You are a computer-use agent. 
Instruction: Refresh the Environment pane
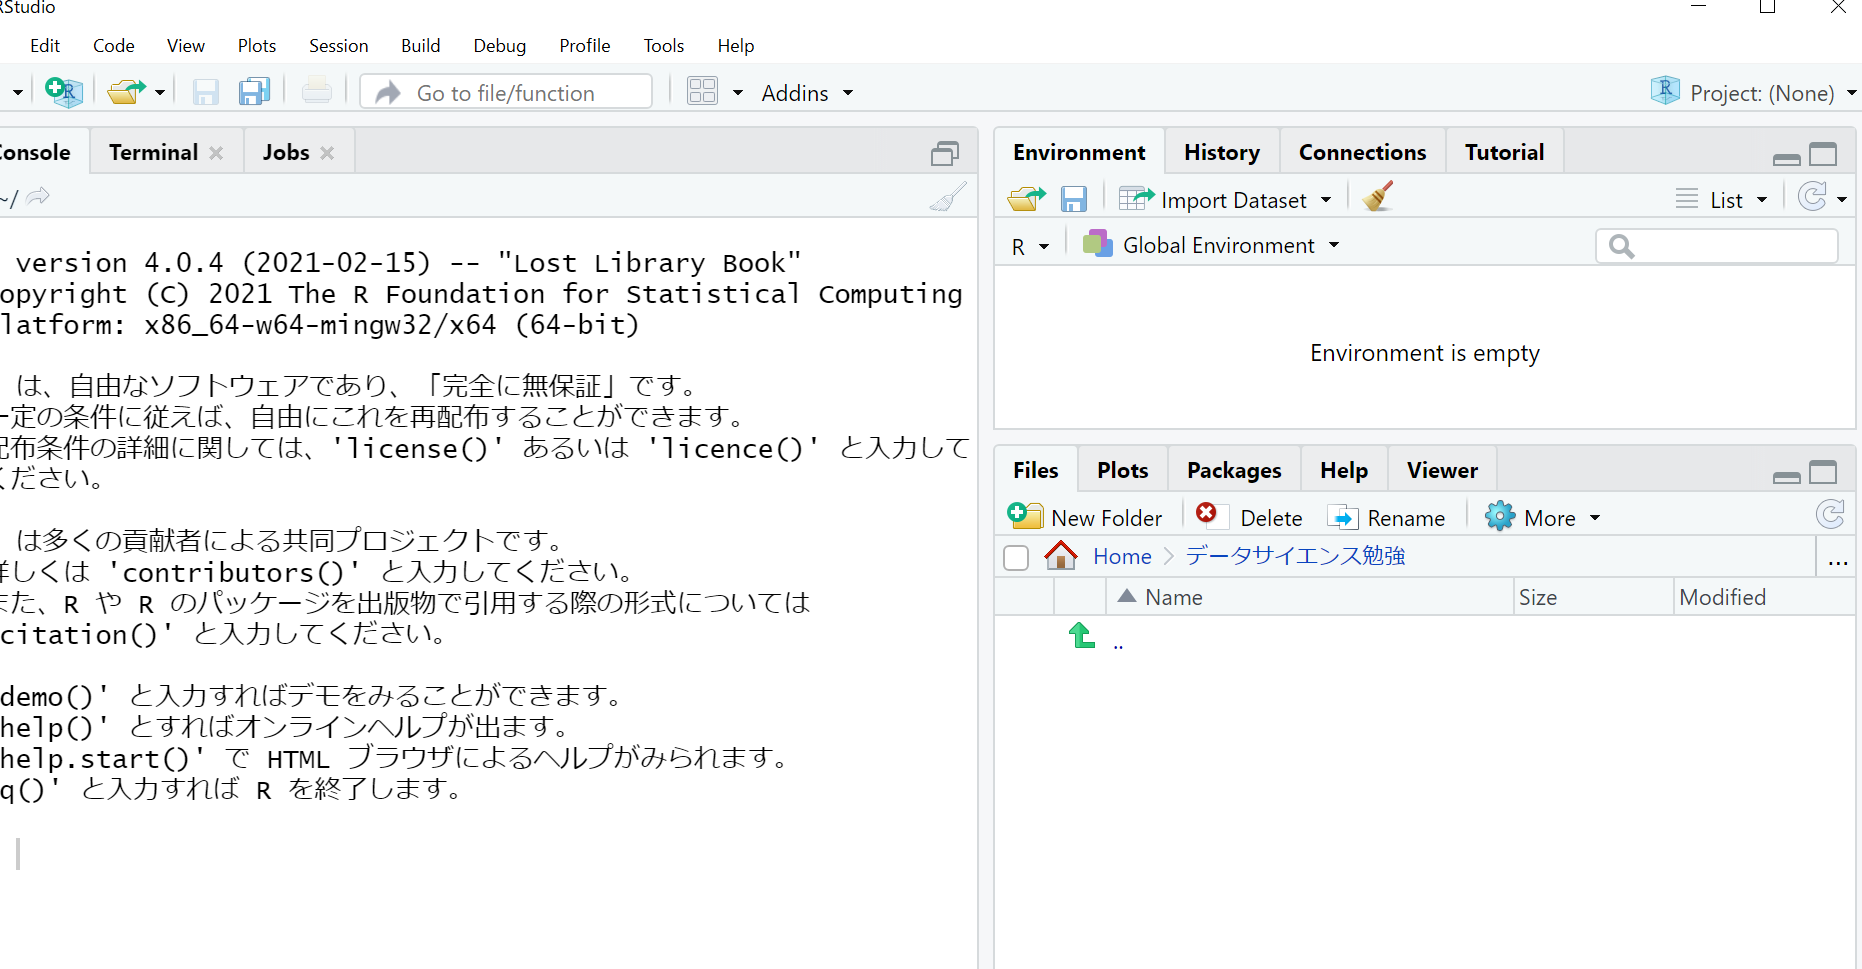[x=1812, y=197]
